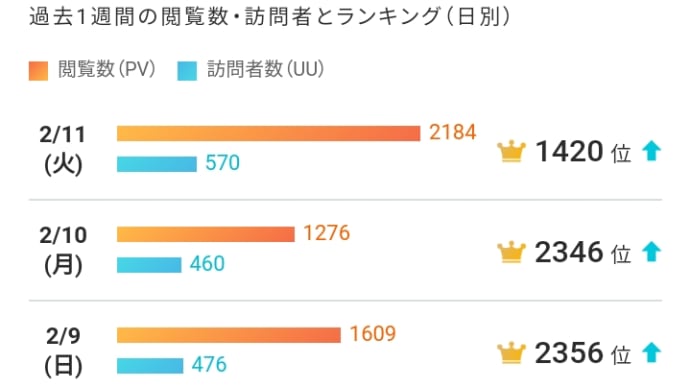The height and width of the screenshot is (388, 690).
Task: Click the 1420 位 ranking text
Action: point(583,152)
